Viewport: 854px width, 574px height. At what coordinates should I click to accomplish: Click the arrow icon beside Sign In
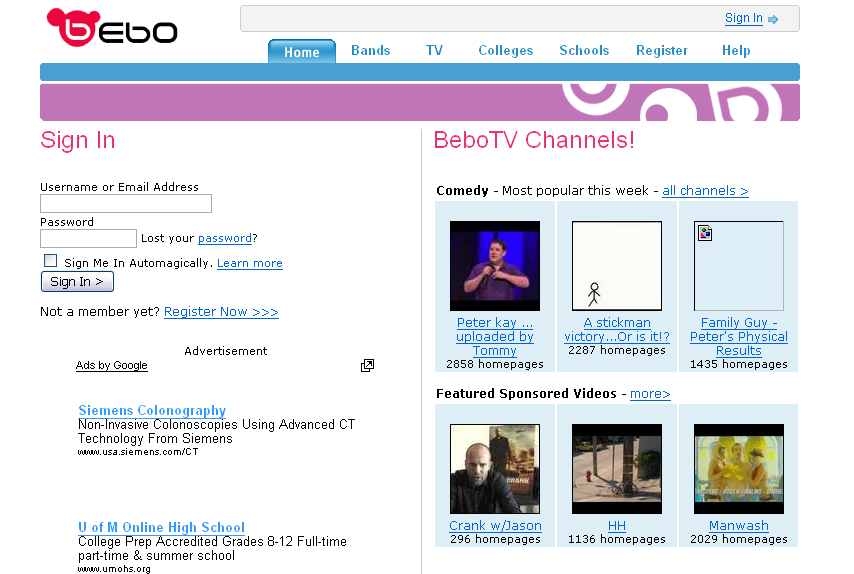(773, 19)
